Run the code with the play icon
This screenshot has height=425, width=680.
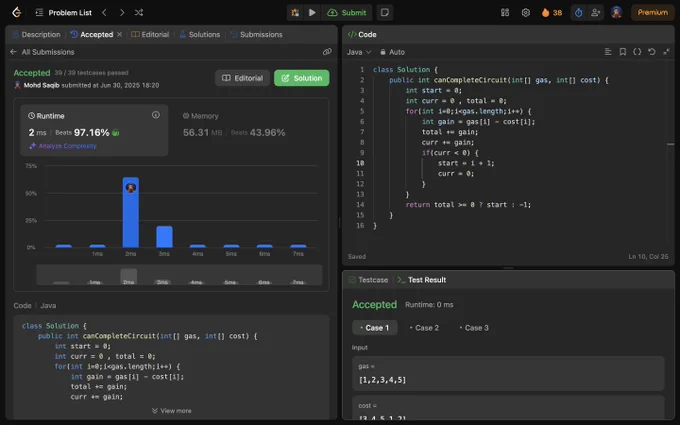tap(312, 13)
